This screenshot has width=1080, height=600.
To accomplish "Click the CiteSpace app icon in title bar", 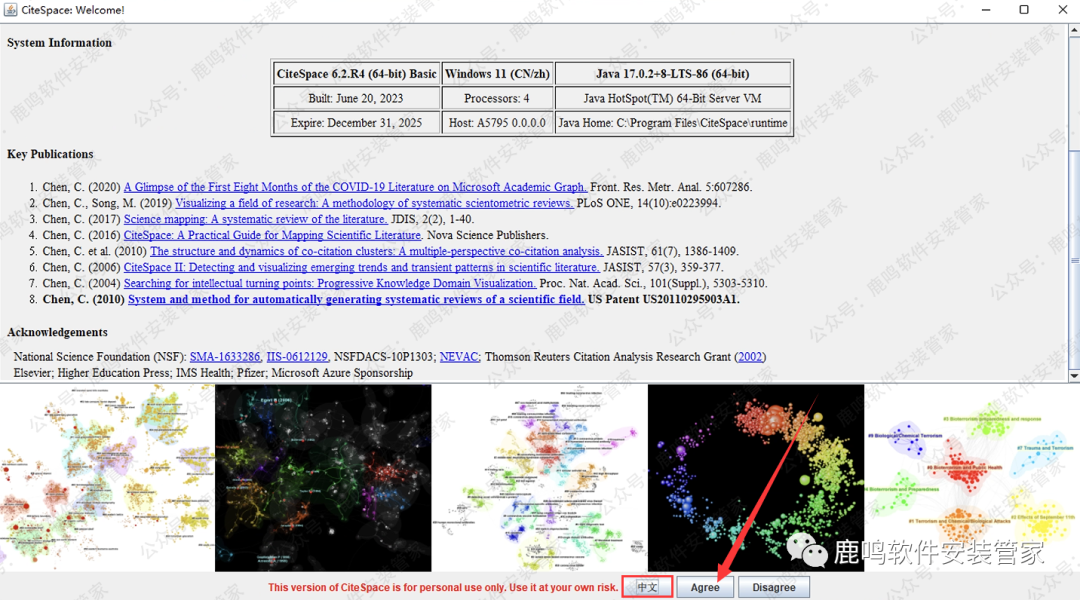I will [x=11, y=10].
